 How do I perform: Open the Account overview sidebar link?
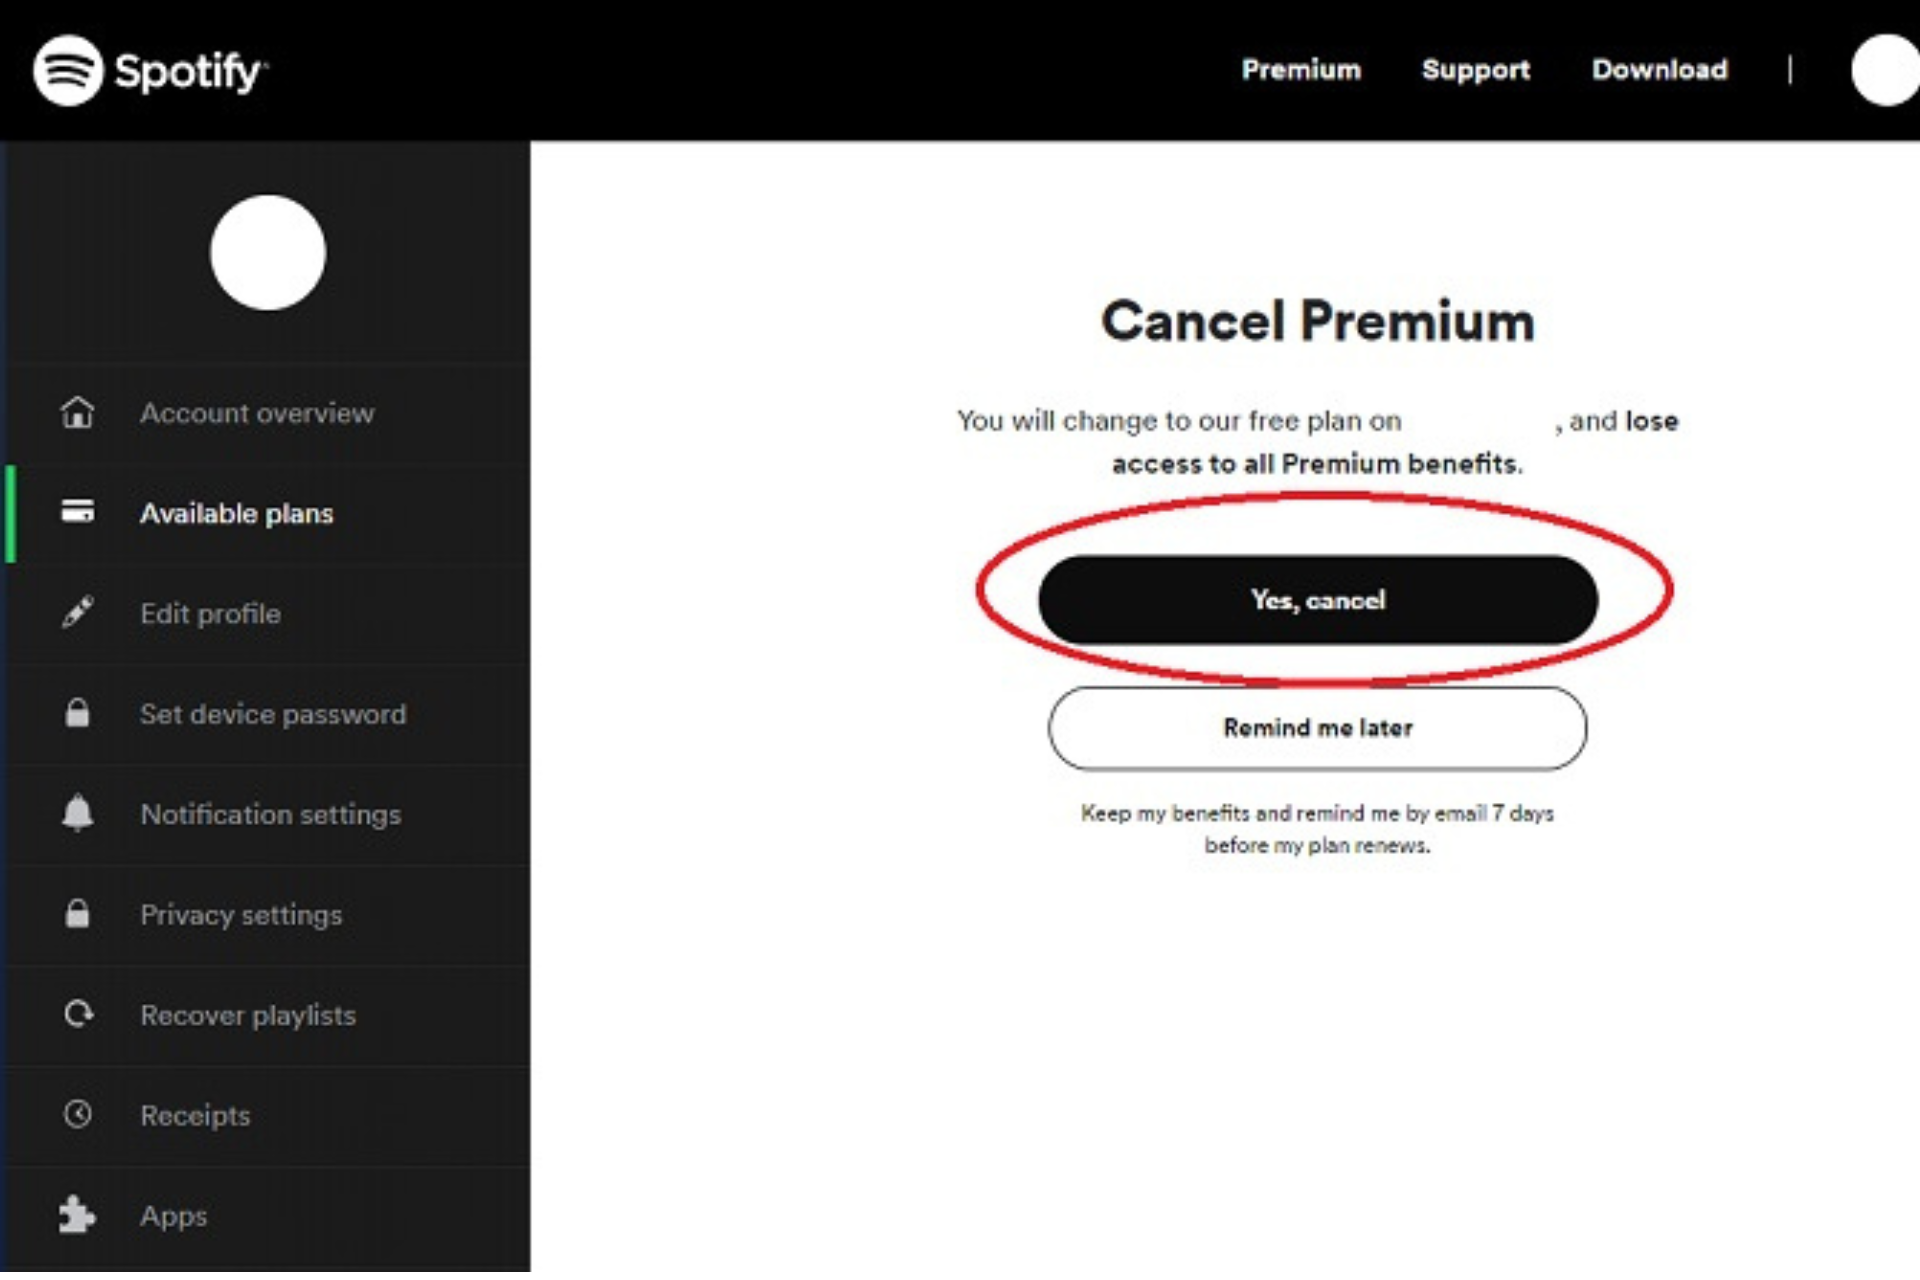[x=257, y=413]
